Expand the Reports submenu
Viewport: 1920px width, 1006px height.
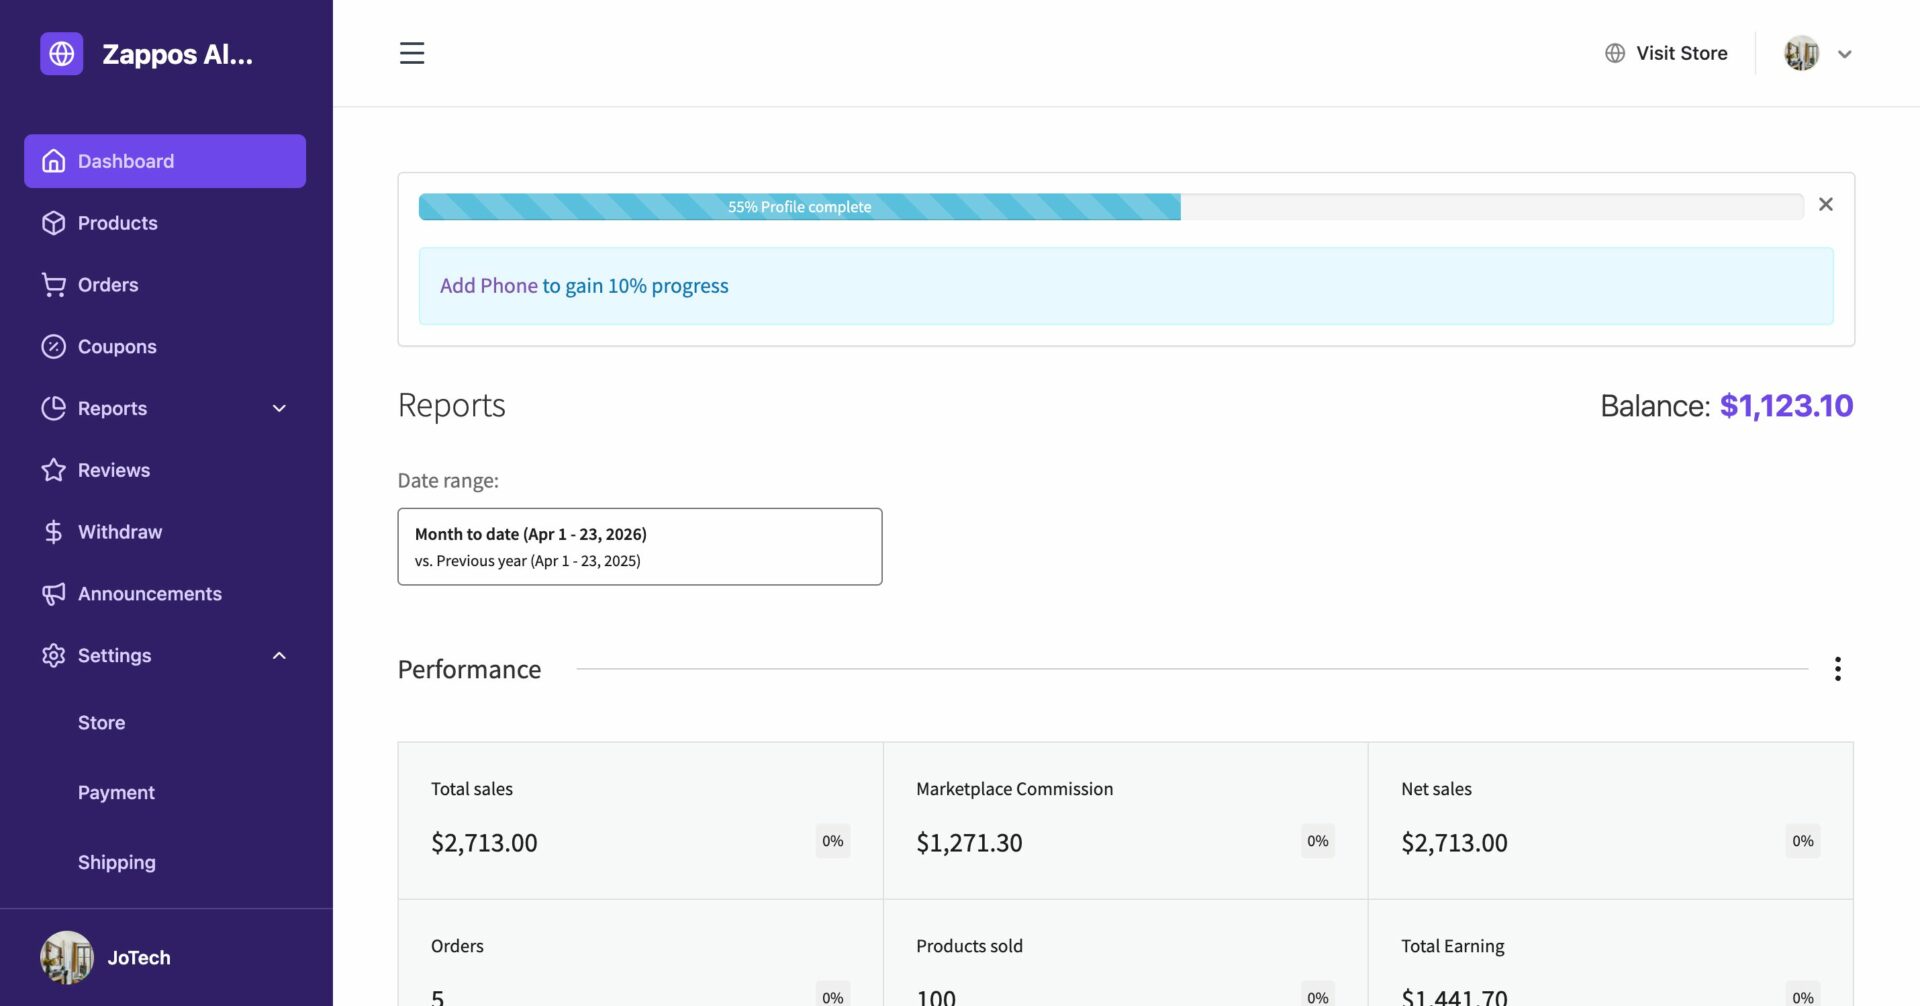point(278,408)
